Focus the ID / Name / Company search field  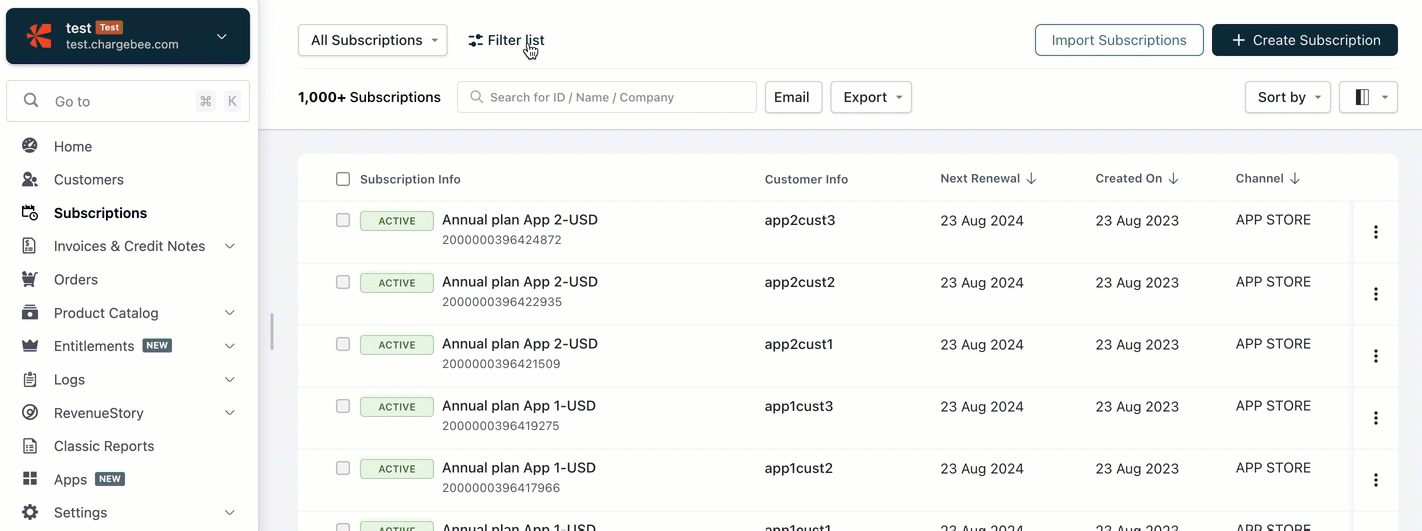click(607, 97)
